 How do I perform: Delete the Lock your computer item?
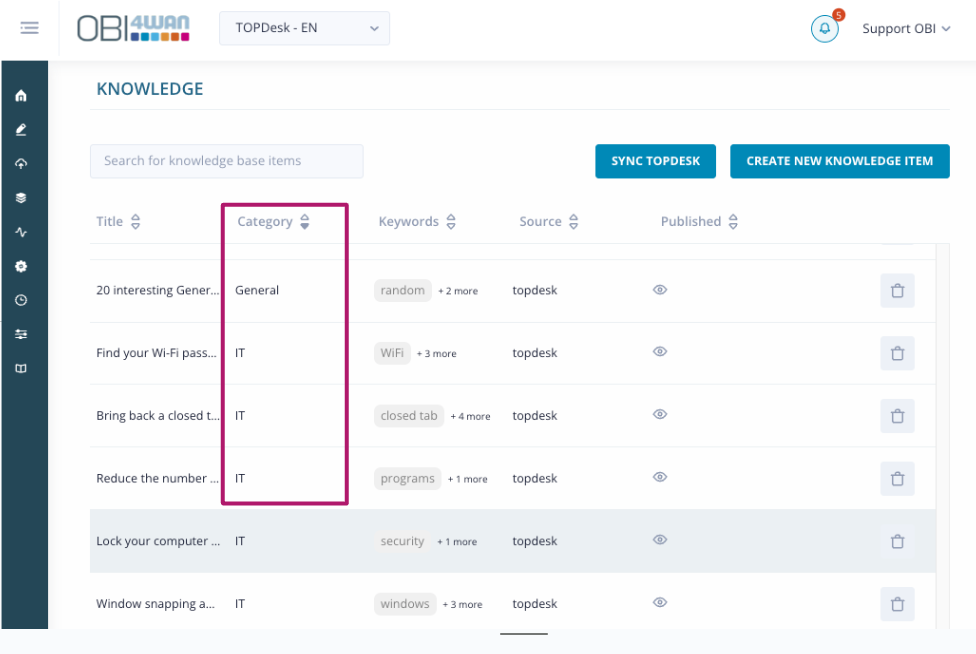click(897, 541)
